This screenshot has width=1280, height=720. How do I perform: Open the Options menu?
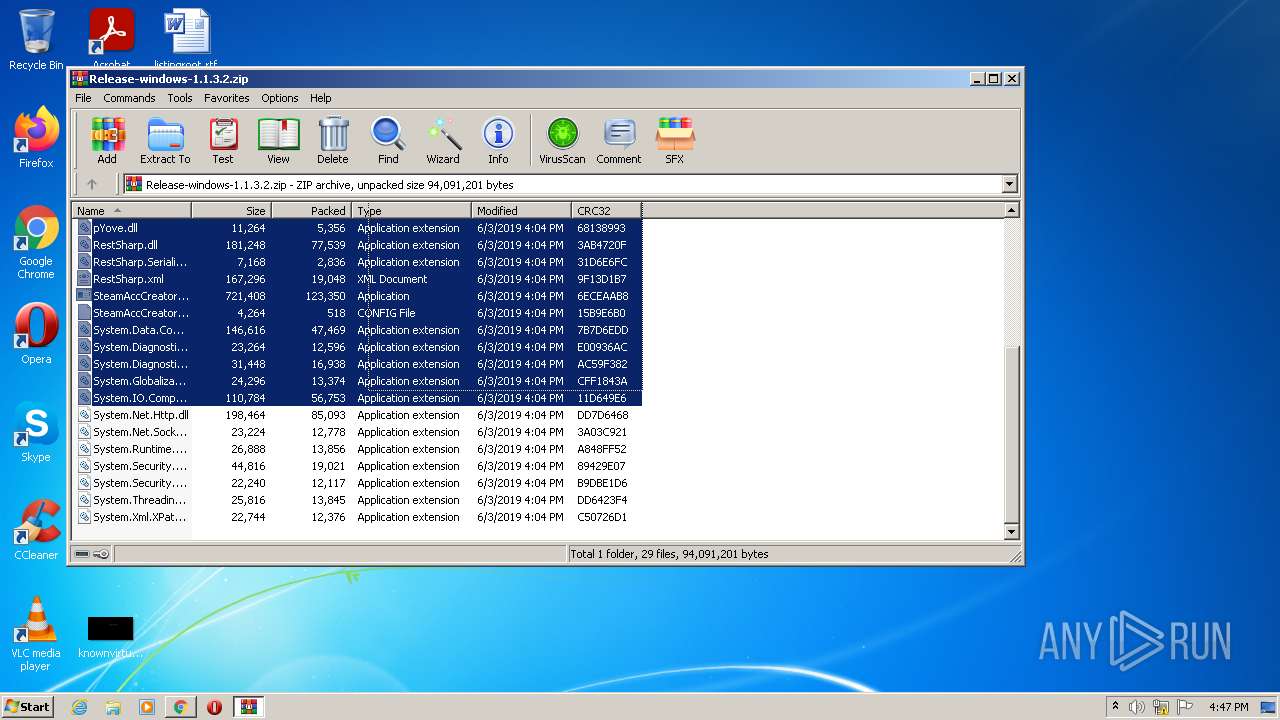pos(280,98)
